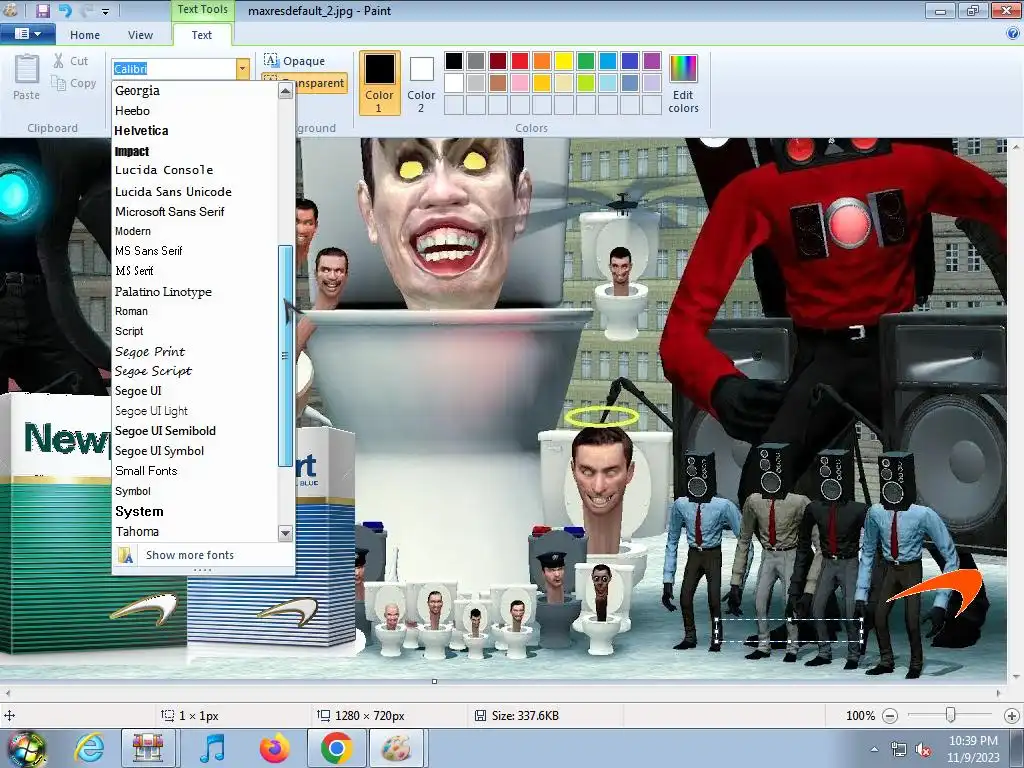Switch to the View ribbon tab
1024x768 pixels.
tap(140, 35)
